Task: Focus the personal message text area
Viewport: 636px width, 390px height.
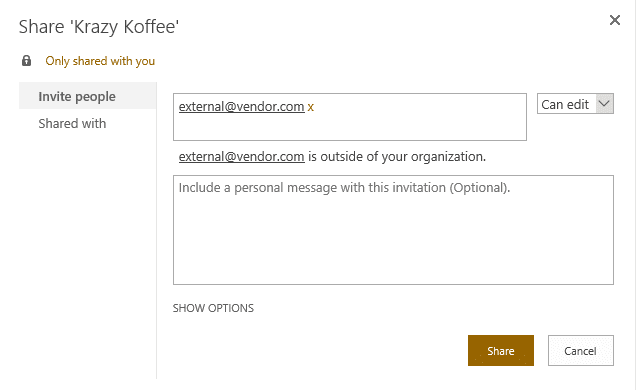Action: [x=393, y=230]
